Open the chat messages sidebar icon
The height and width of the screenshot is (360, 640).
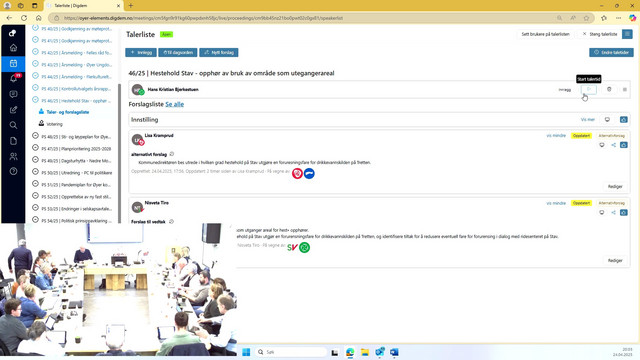click(13, 94)
